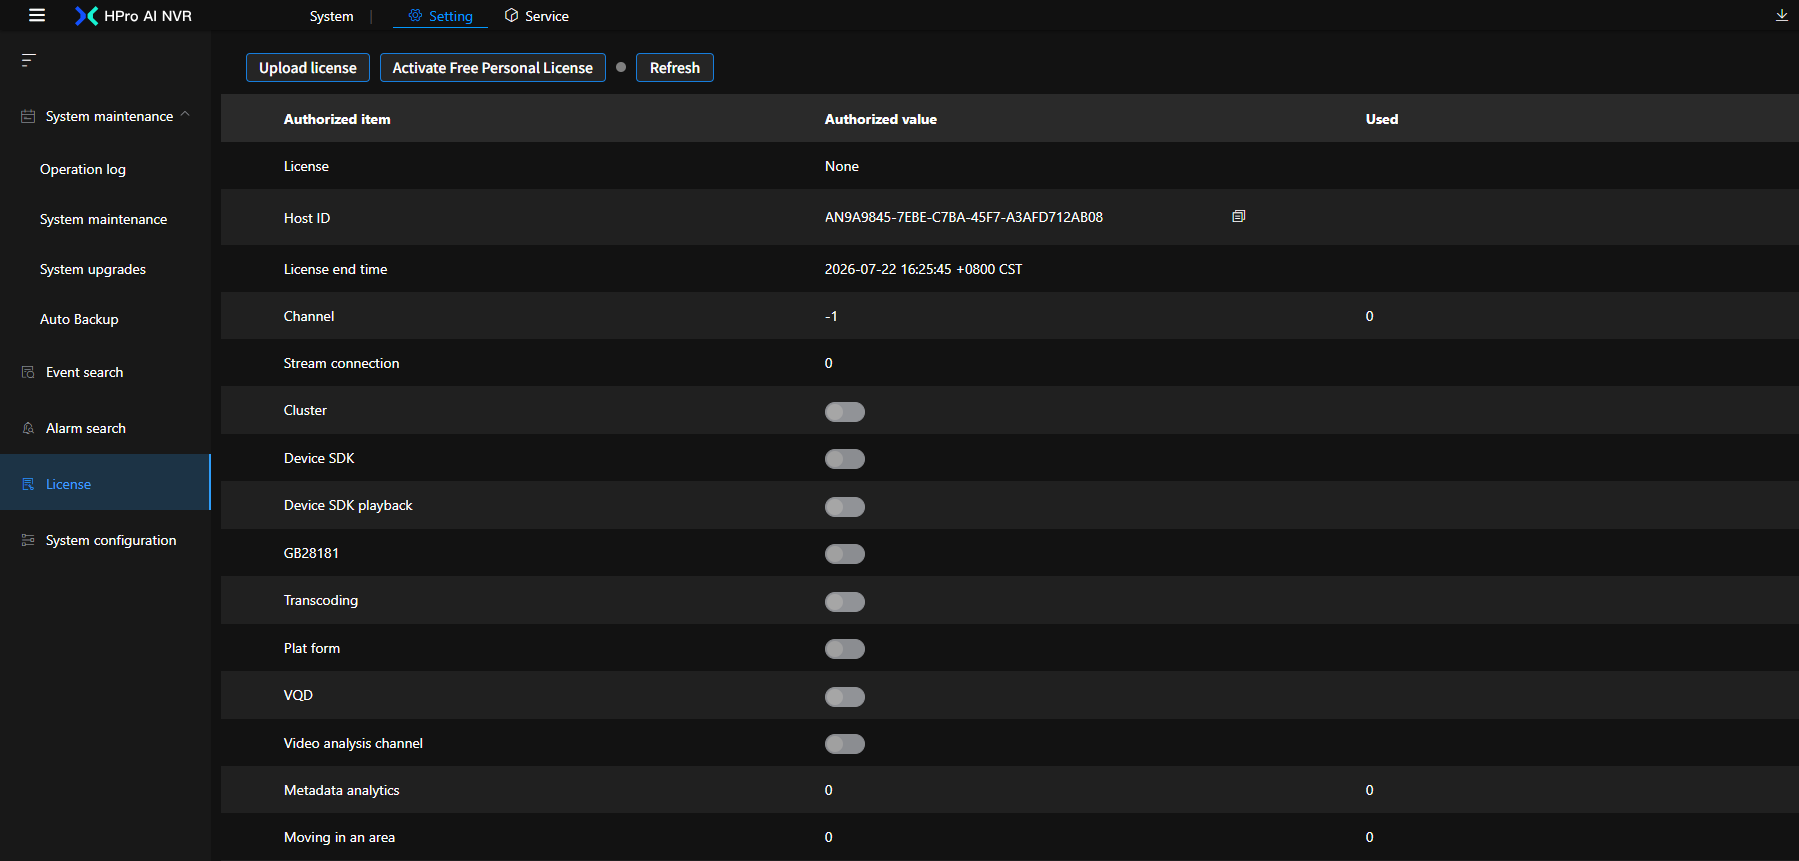This screenshot has height=861, width=1799.
Task: Click the Refresh button
Action: tap(675, 67)
